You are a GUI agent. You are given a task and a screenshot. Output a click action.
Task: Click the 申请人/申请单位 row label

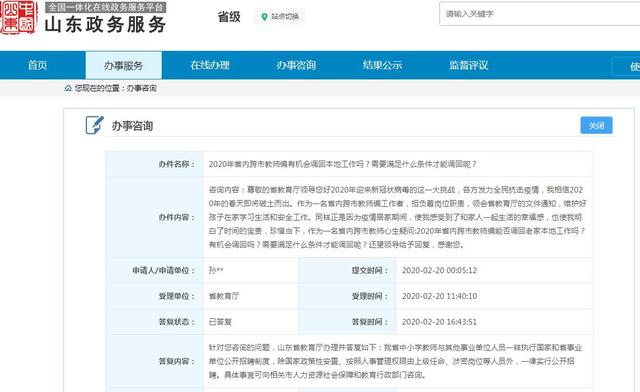pyautogui.click(x=164, y=270)
